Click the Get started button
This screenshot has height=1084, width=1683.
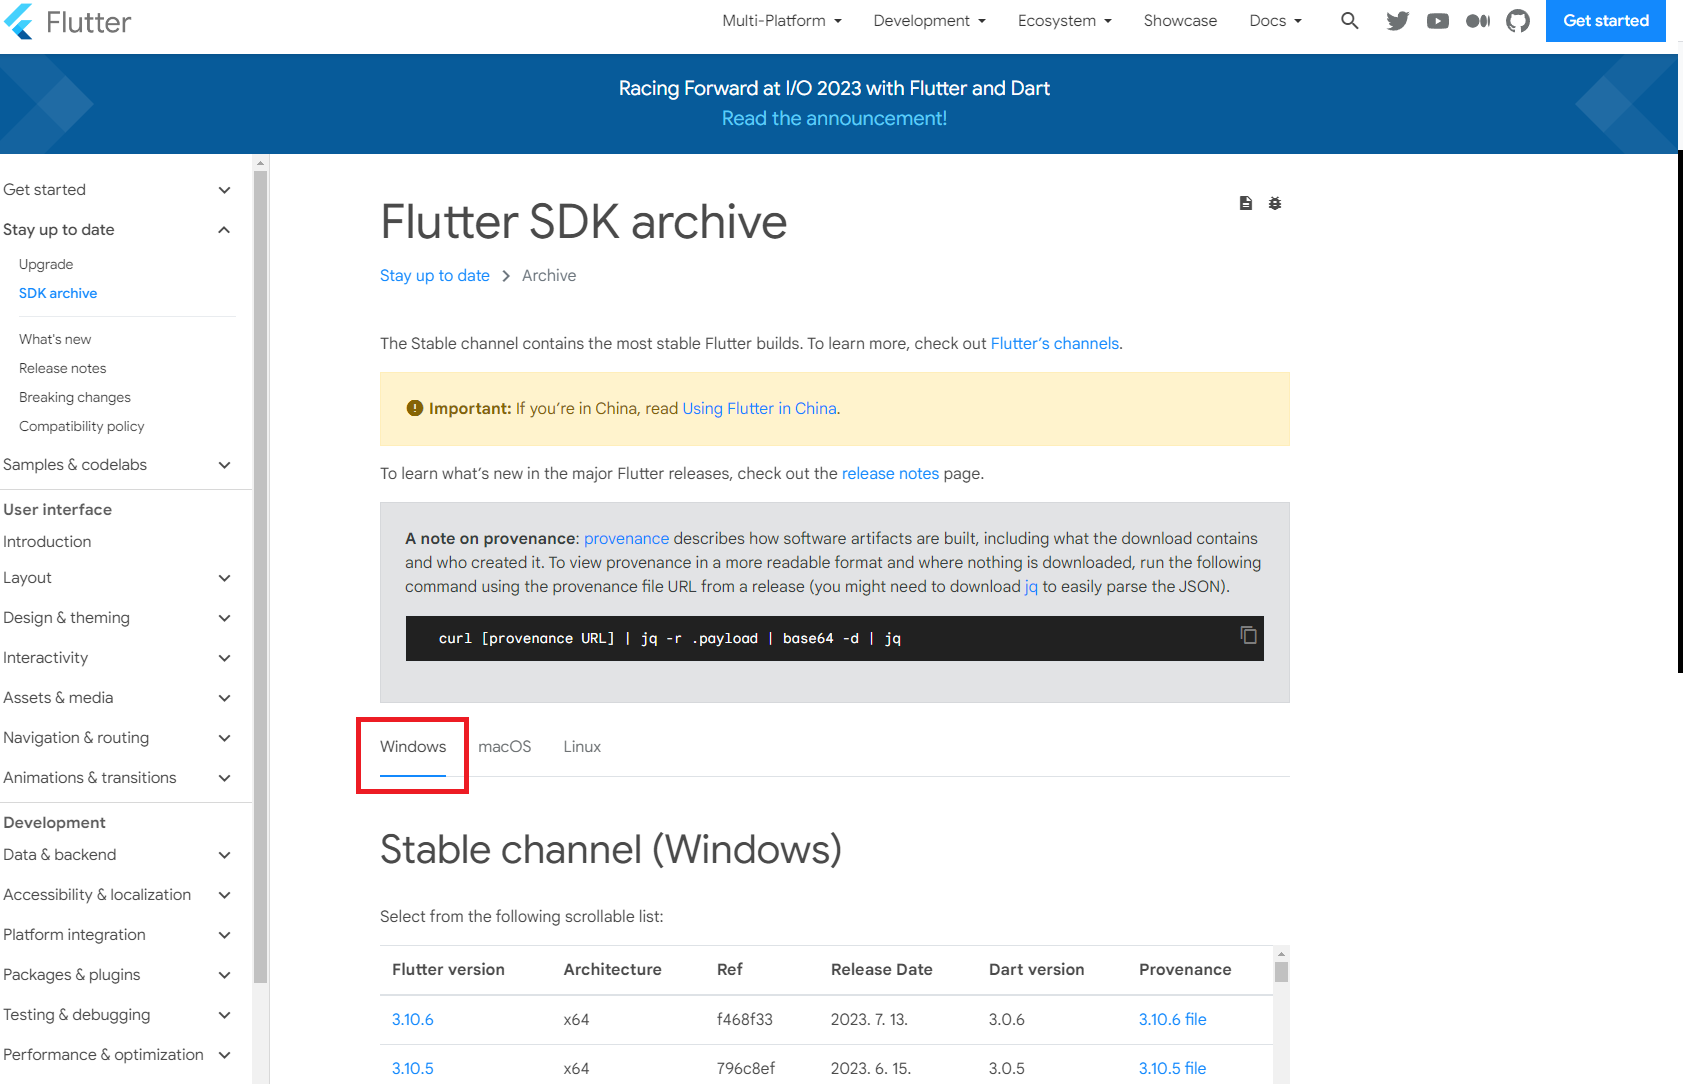(x=1605, y=21)
